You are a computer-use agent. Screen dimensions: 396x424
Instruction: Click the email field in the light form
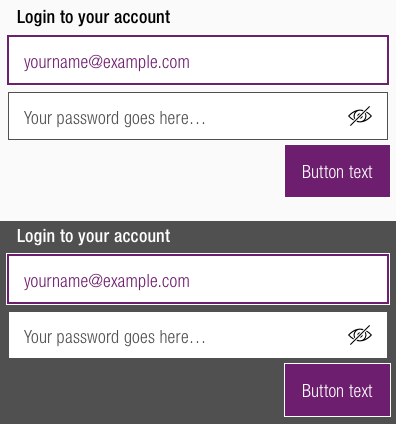click(198, 60)
